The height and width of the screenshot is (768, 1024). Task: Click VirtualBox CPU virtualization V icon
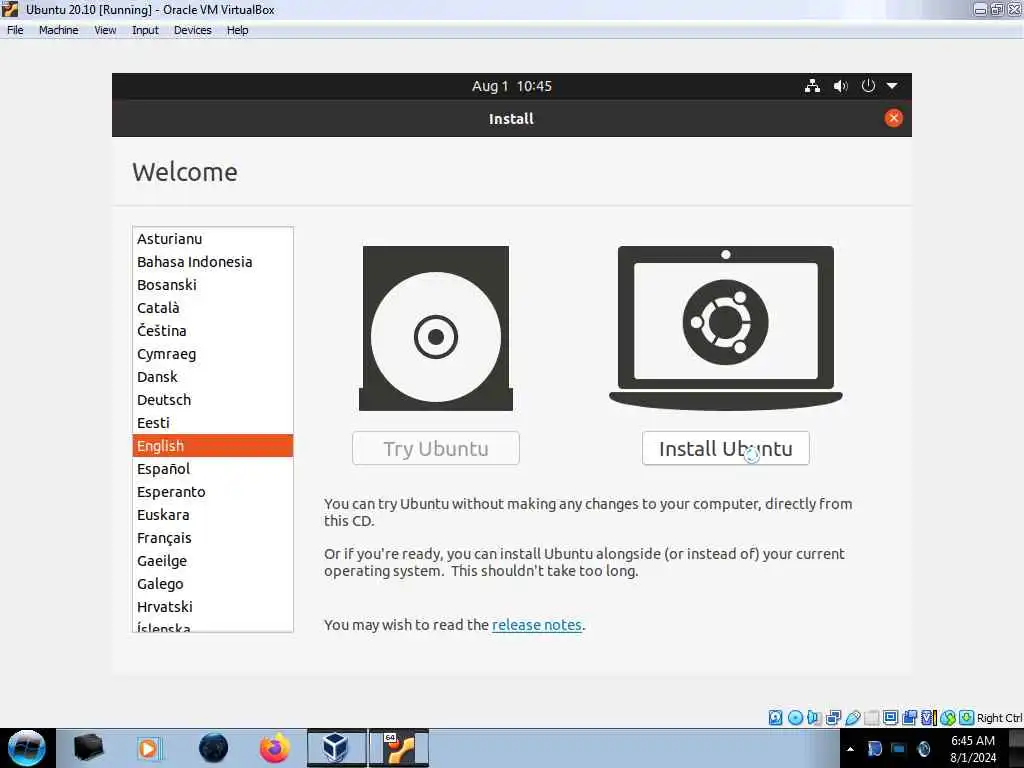(928, 718)
